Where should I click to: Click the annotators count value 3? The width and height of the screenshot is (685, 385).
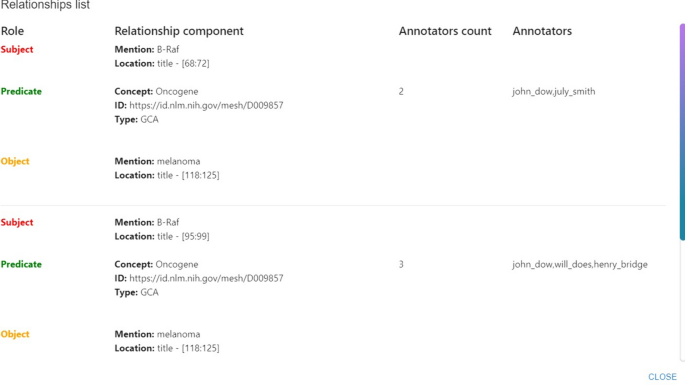point(401,264)
